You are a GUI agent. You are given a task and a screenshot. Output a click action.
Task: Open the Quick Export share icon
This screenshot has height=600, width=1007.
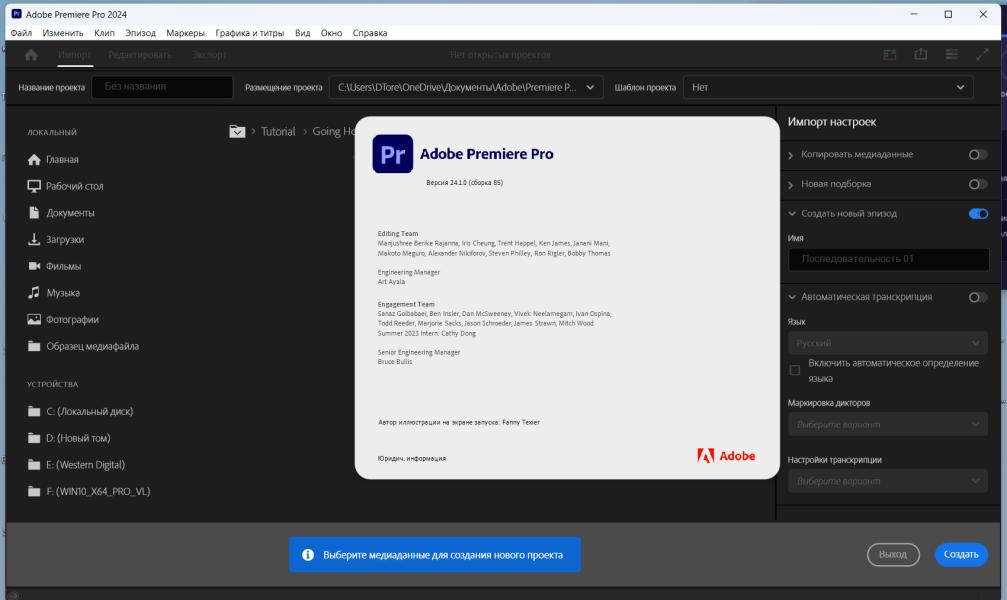[x=920, y=55]
